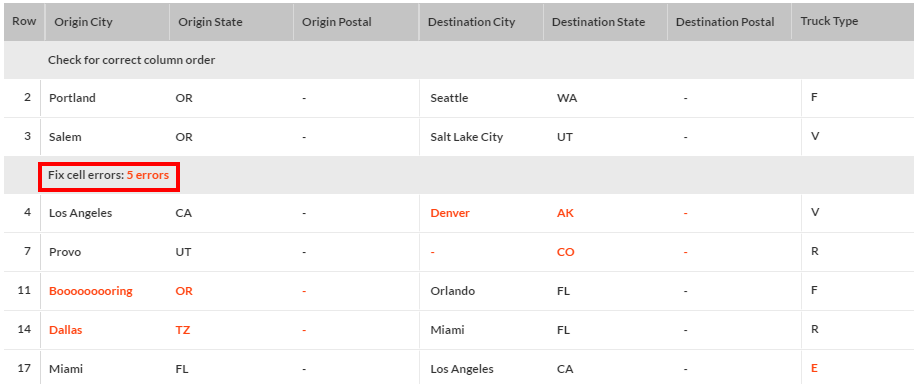Click the erroneous Denver destination cell
914x384 pixels.
pos(450,213)
